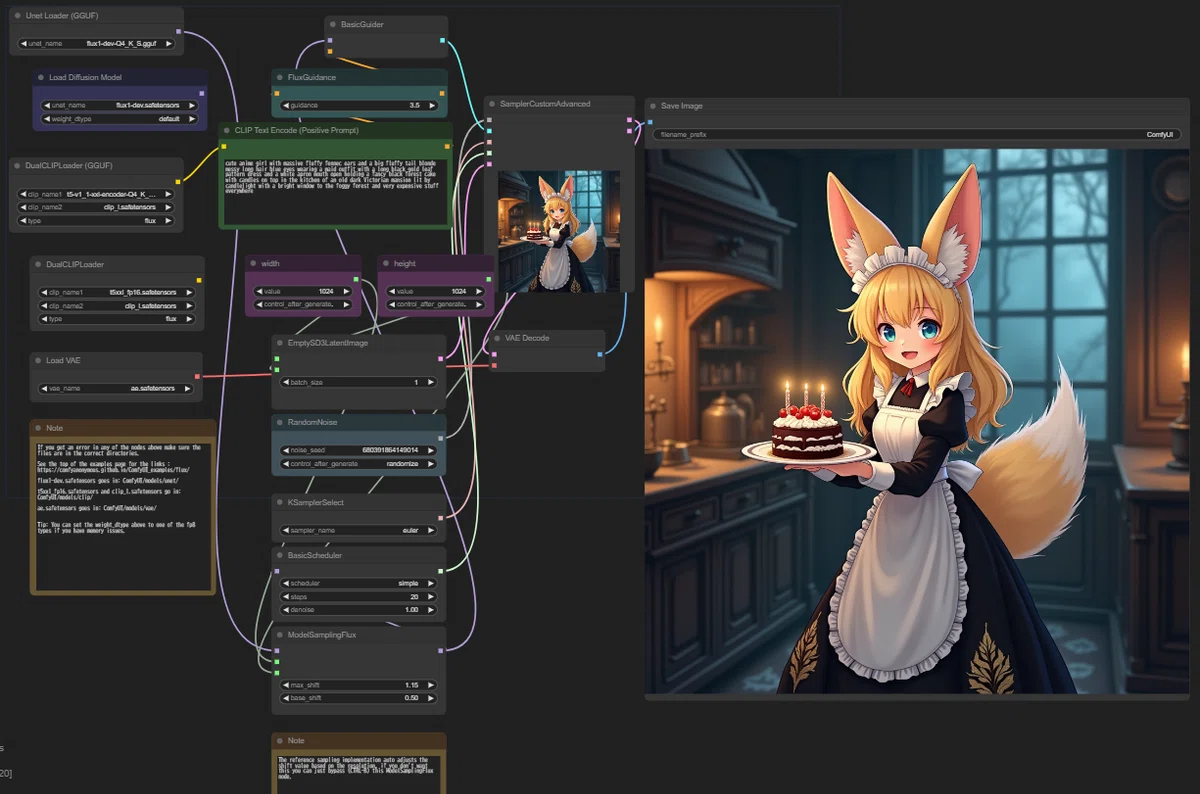The image size is (1200, 794).
Task: Click the purple output slot of ModelSamplingFlux
Action: (442, 650)
